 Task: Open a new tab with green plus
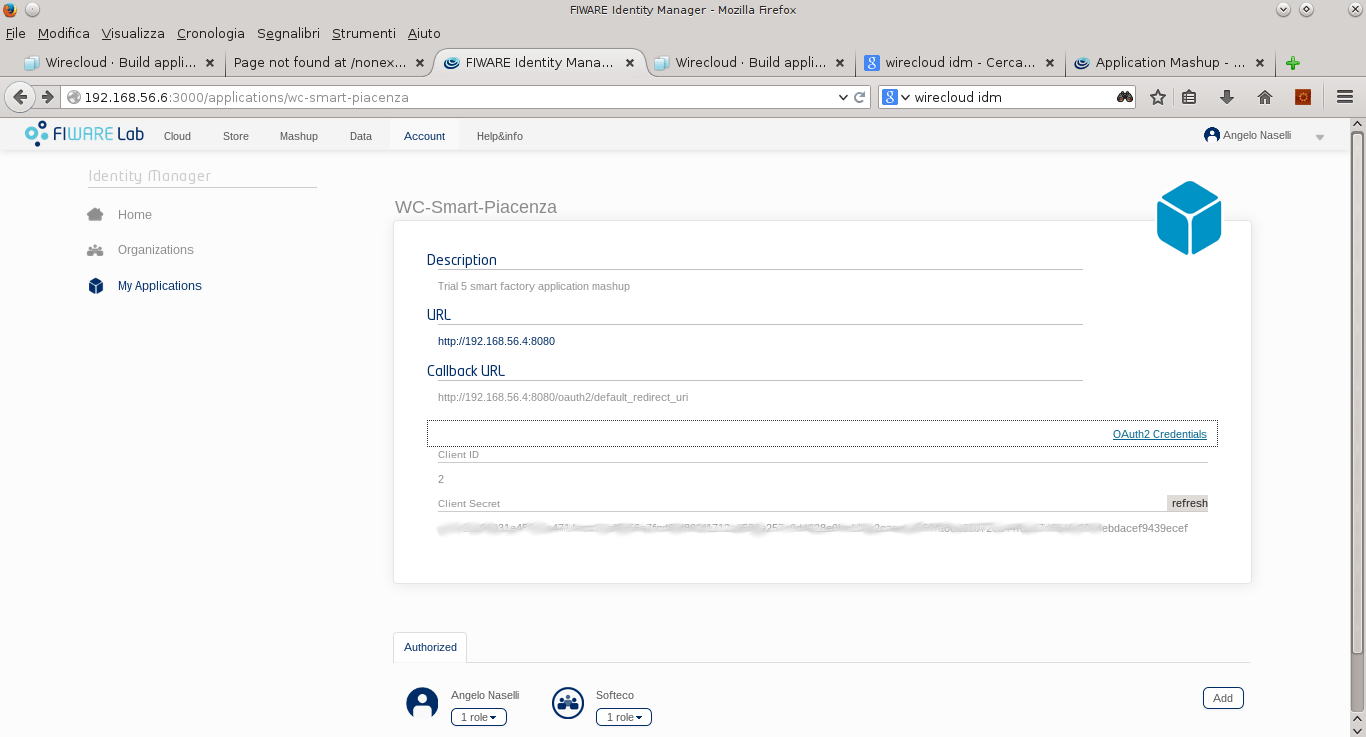pos(1293,63)
